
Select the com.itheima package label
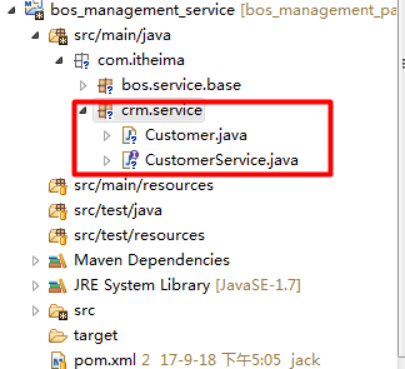tap(141, 60)
